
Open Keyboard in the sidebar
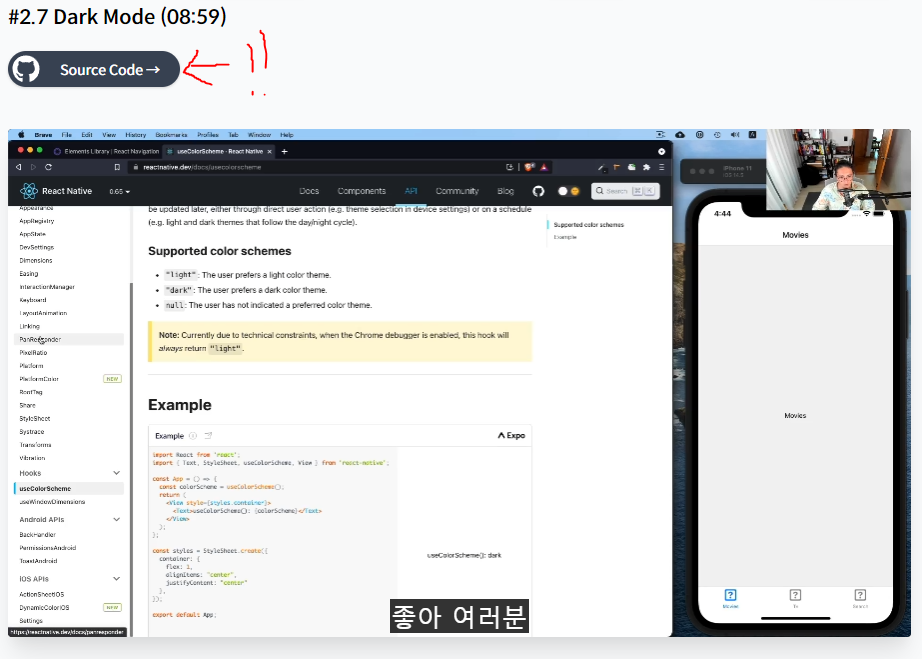pyautogui.click(x=33, y=300)
